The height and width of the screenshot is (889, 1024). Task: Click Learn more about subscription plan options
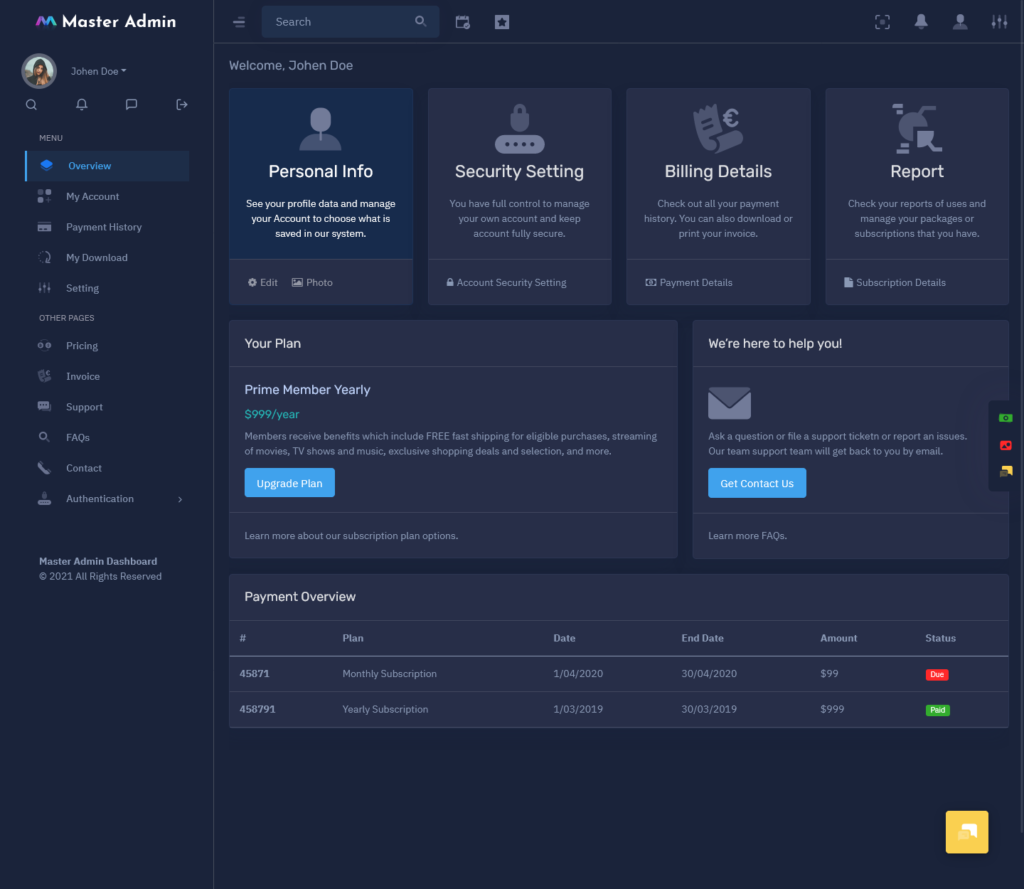pyautogui.click(x=351, y=536)
